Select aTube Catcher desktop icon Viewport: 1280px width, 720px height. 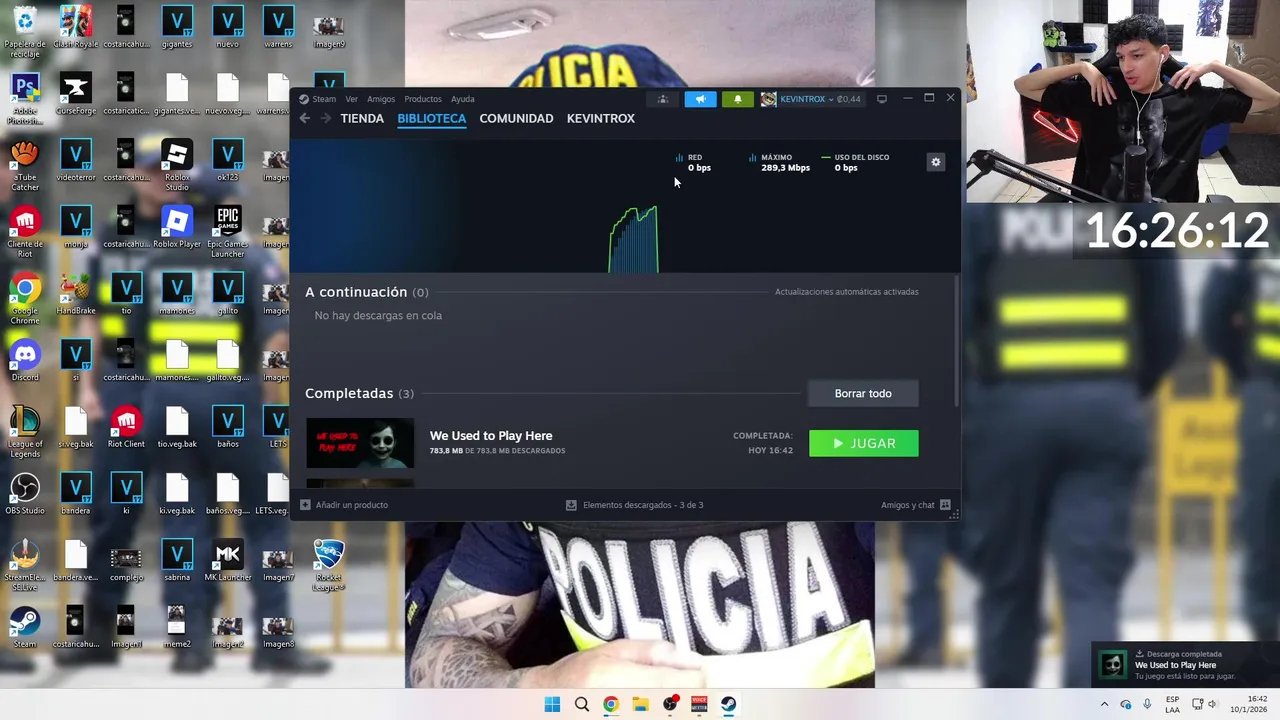coord(25,165)
